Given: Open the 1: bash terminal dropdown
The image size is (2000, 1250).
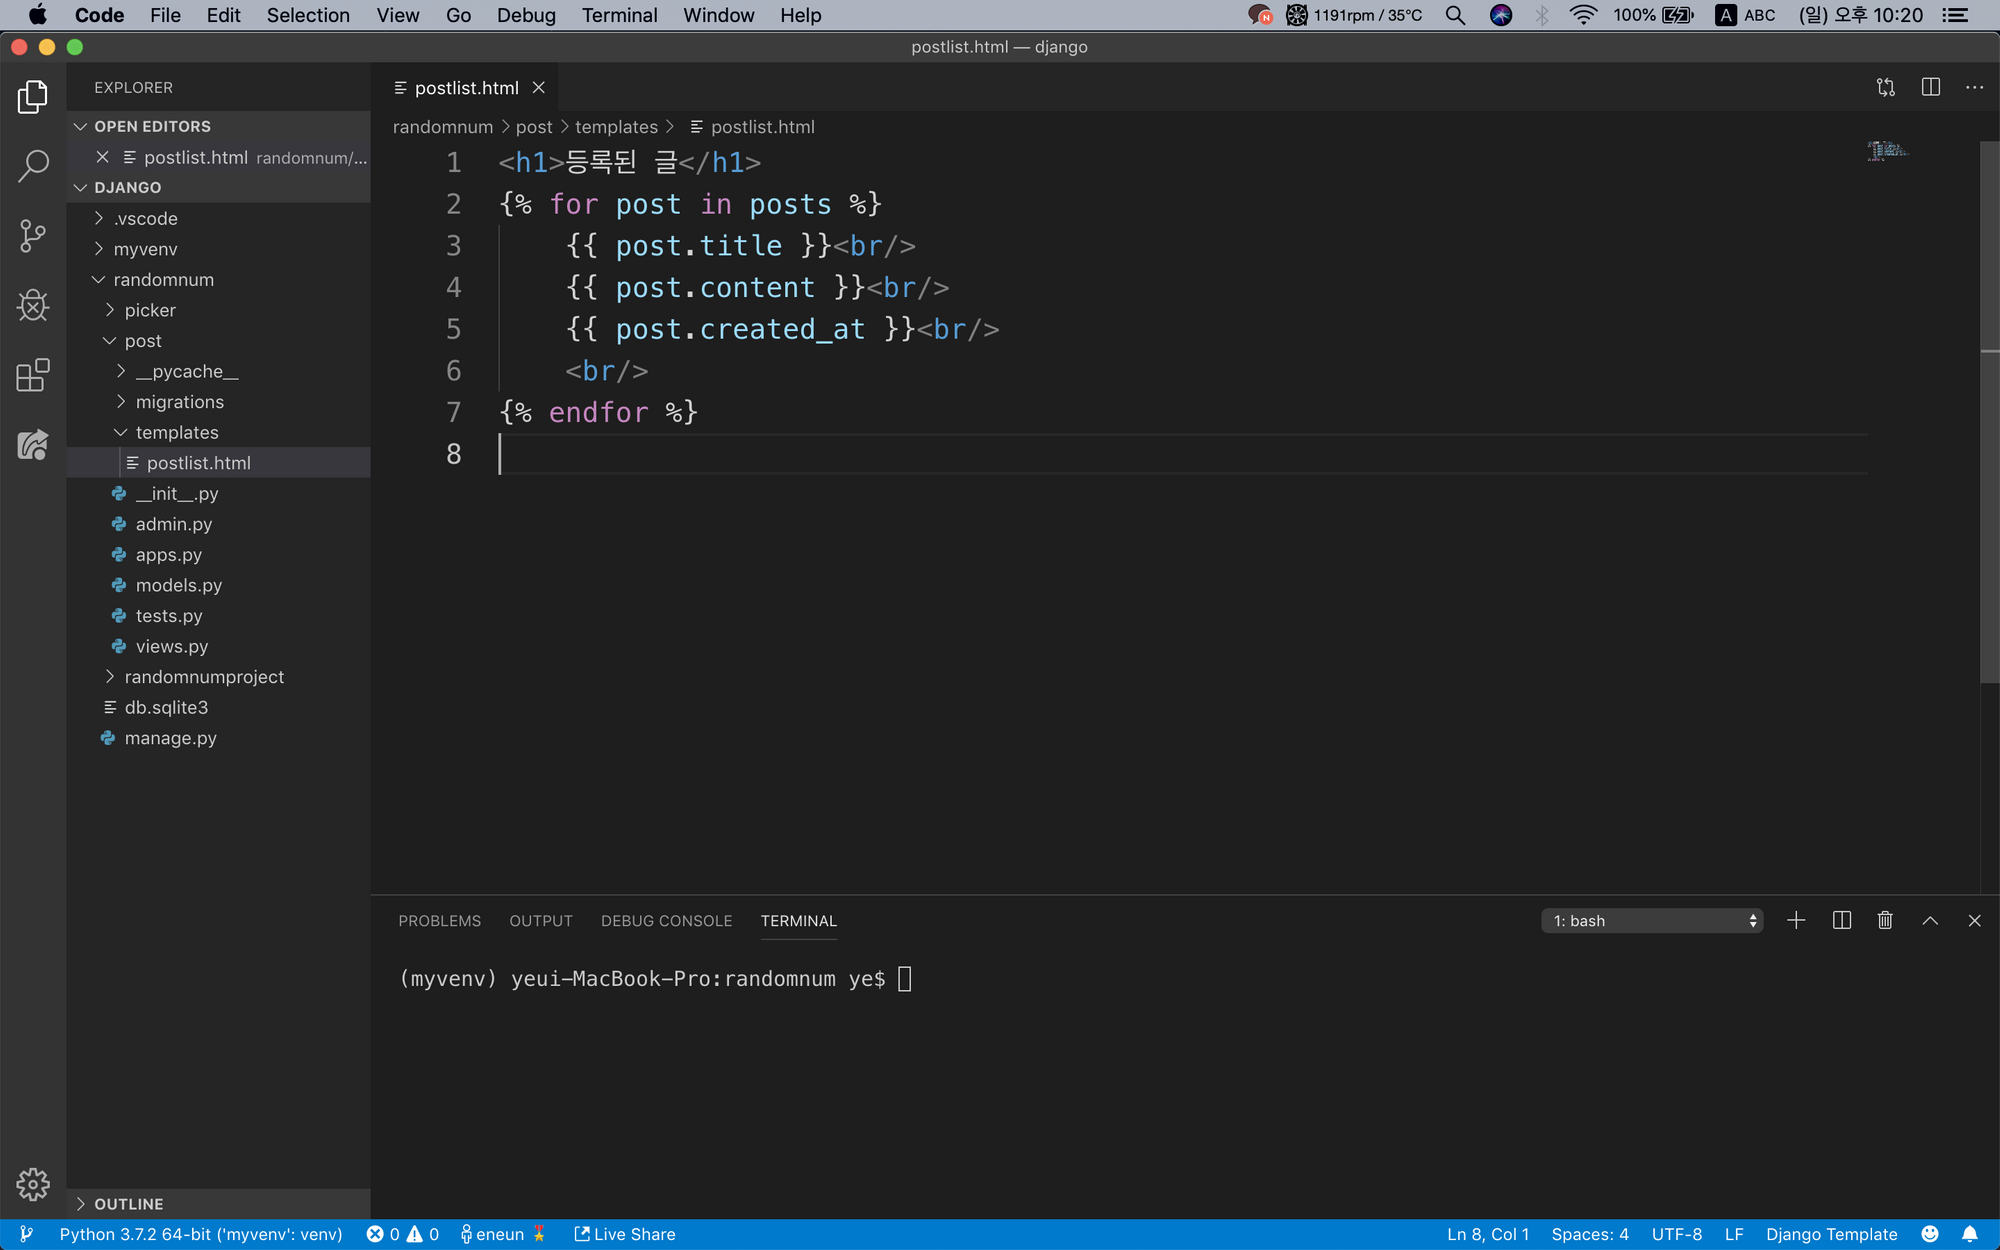Looking at the screenshot, I should coord(1652,921).
